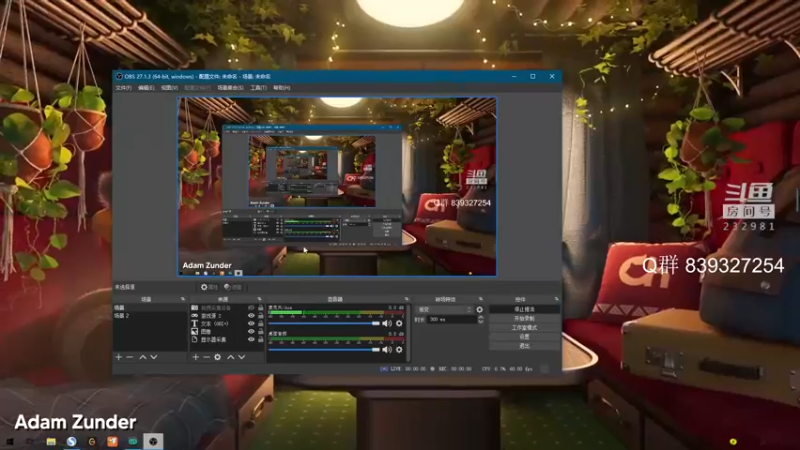Pop out the controls dock via header icon
The width and height of the screenshot is (800, 450).
tap(556, 299)
